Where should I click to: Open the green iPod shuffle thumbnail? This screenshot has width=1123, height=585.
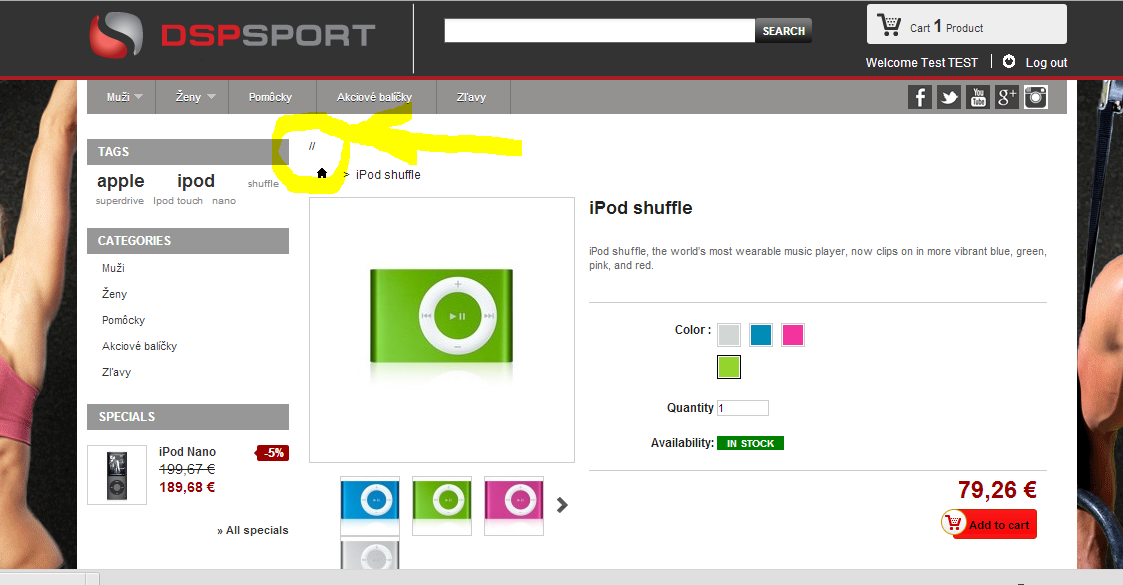click(x=442, y=506)
